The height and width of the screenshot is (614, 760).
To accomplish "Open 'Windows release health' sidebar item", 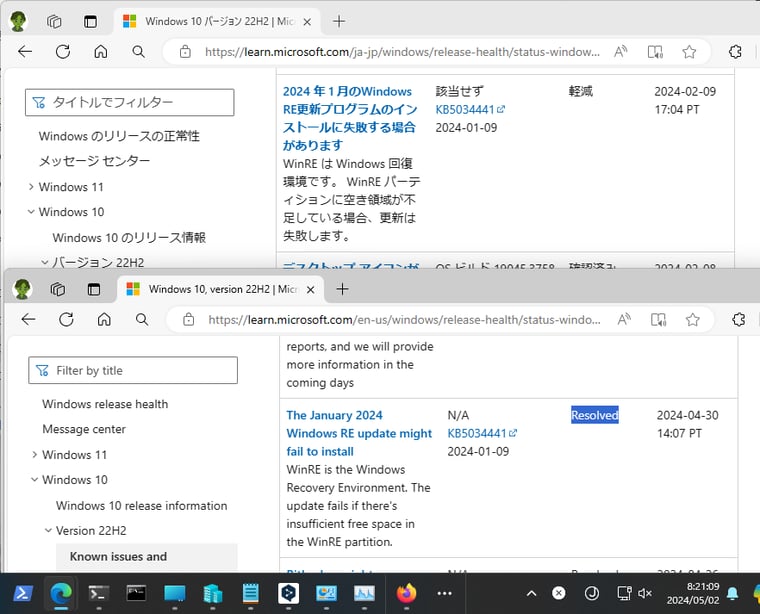I will tap(105, 404).
